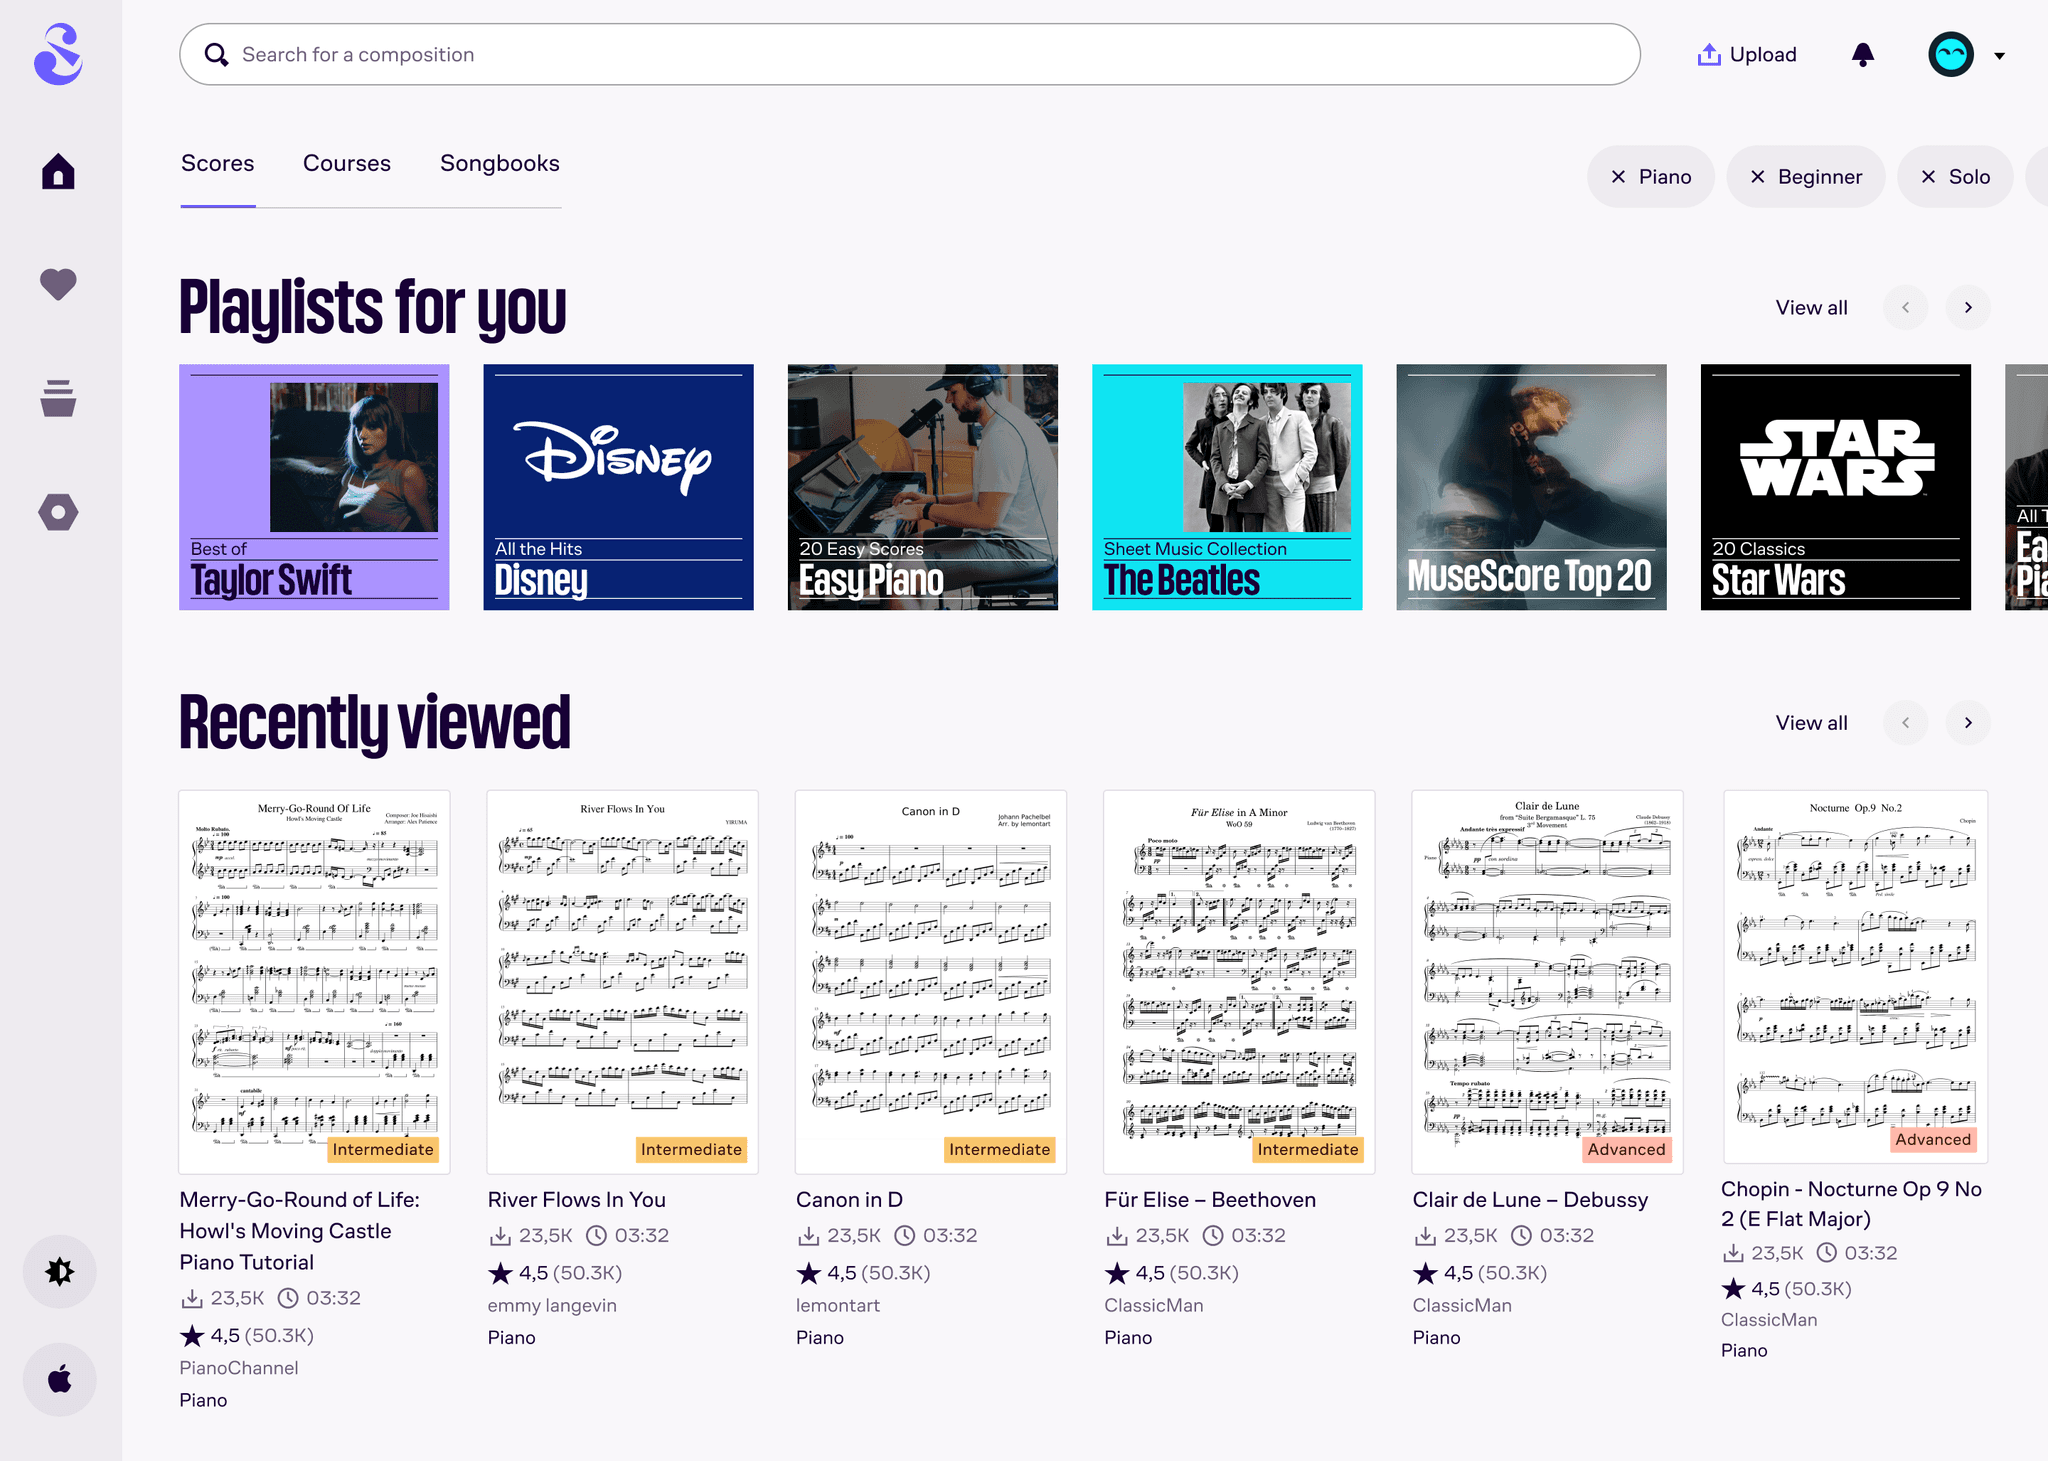Open River Flows In You score thumbnail
Screen dimensions: 2048x1461
click(623, 982)
